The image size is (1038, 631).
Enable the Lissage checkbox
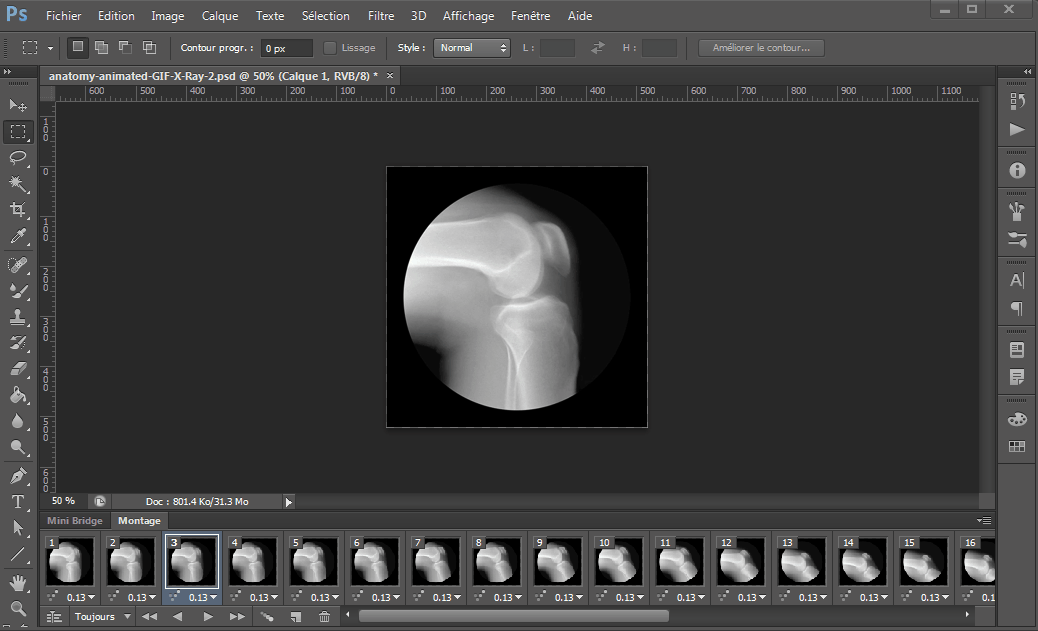[330, 48]
